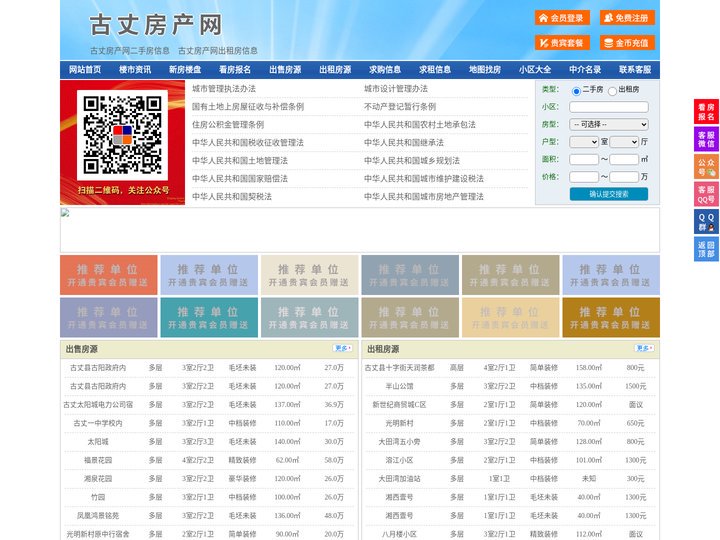Click the orange-red 推荐单位 banner tile

(x=109, y=275)
